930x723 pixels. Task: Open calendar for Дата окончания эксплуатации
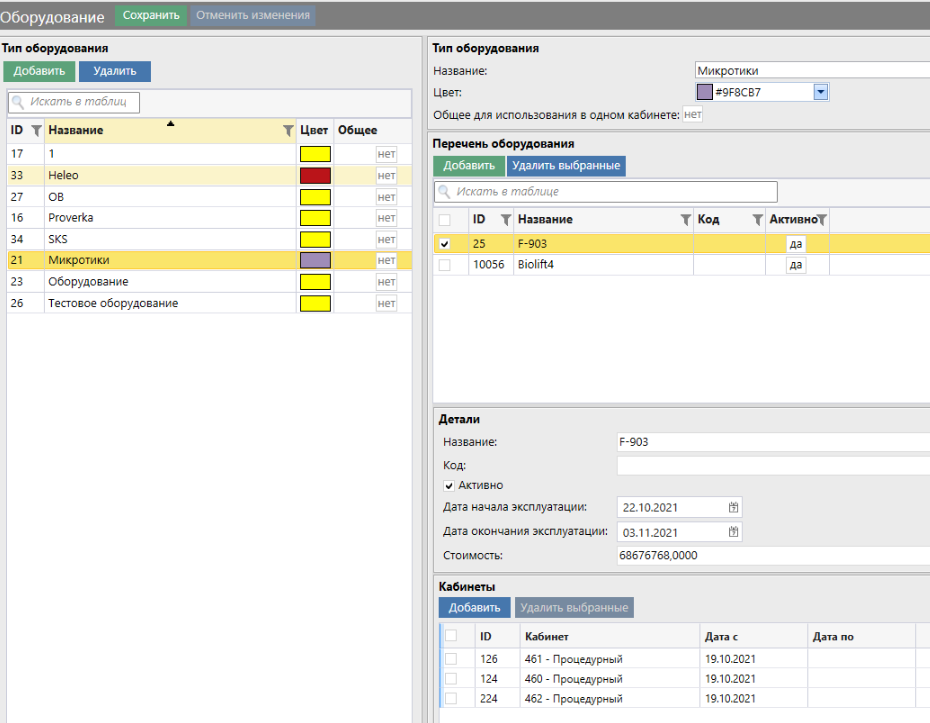pos(733,532)
